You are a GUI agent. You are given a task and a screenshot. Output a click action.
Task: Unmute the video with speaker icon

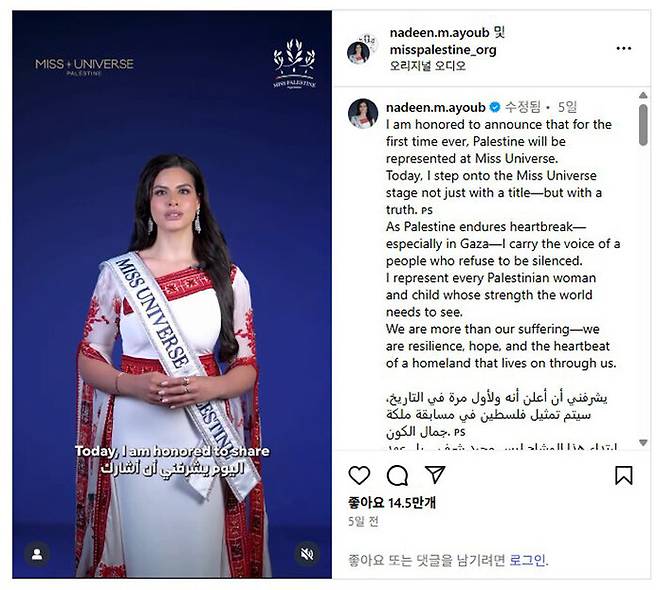click(307, 554)
